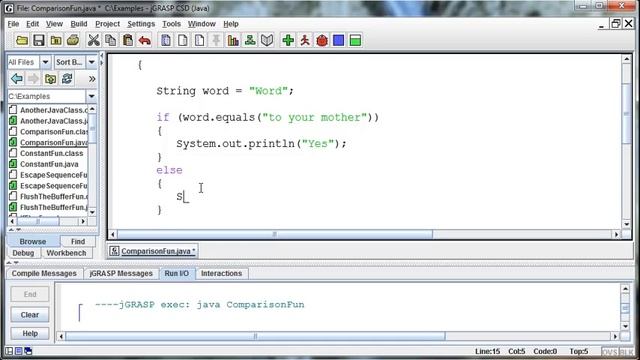Copy selection with the copy icon

pos(110,40)
